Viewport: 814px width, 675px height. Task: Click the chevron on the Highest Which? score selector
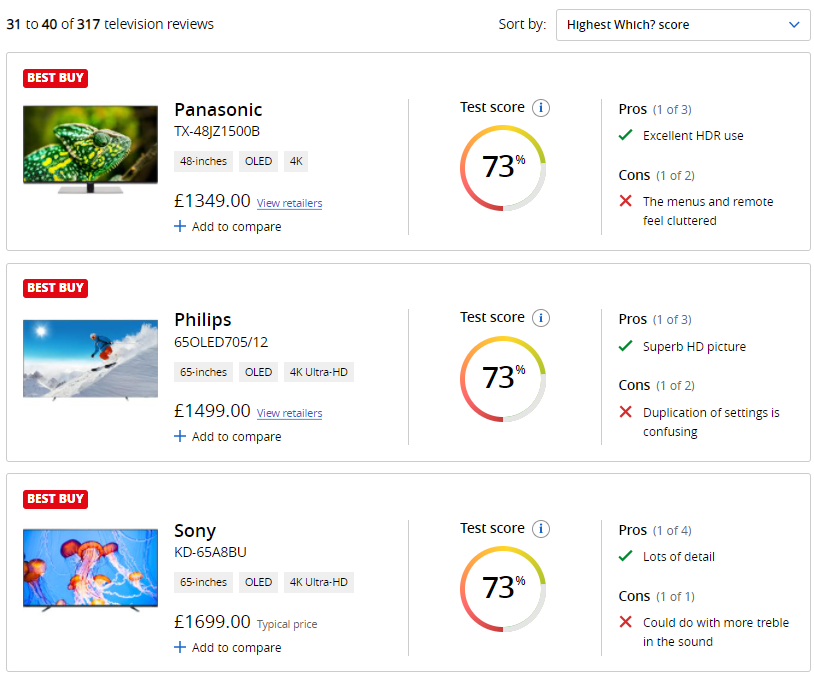(795, 24)
